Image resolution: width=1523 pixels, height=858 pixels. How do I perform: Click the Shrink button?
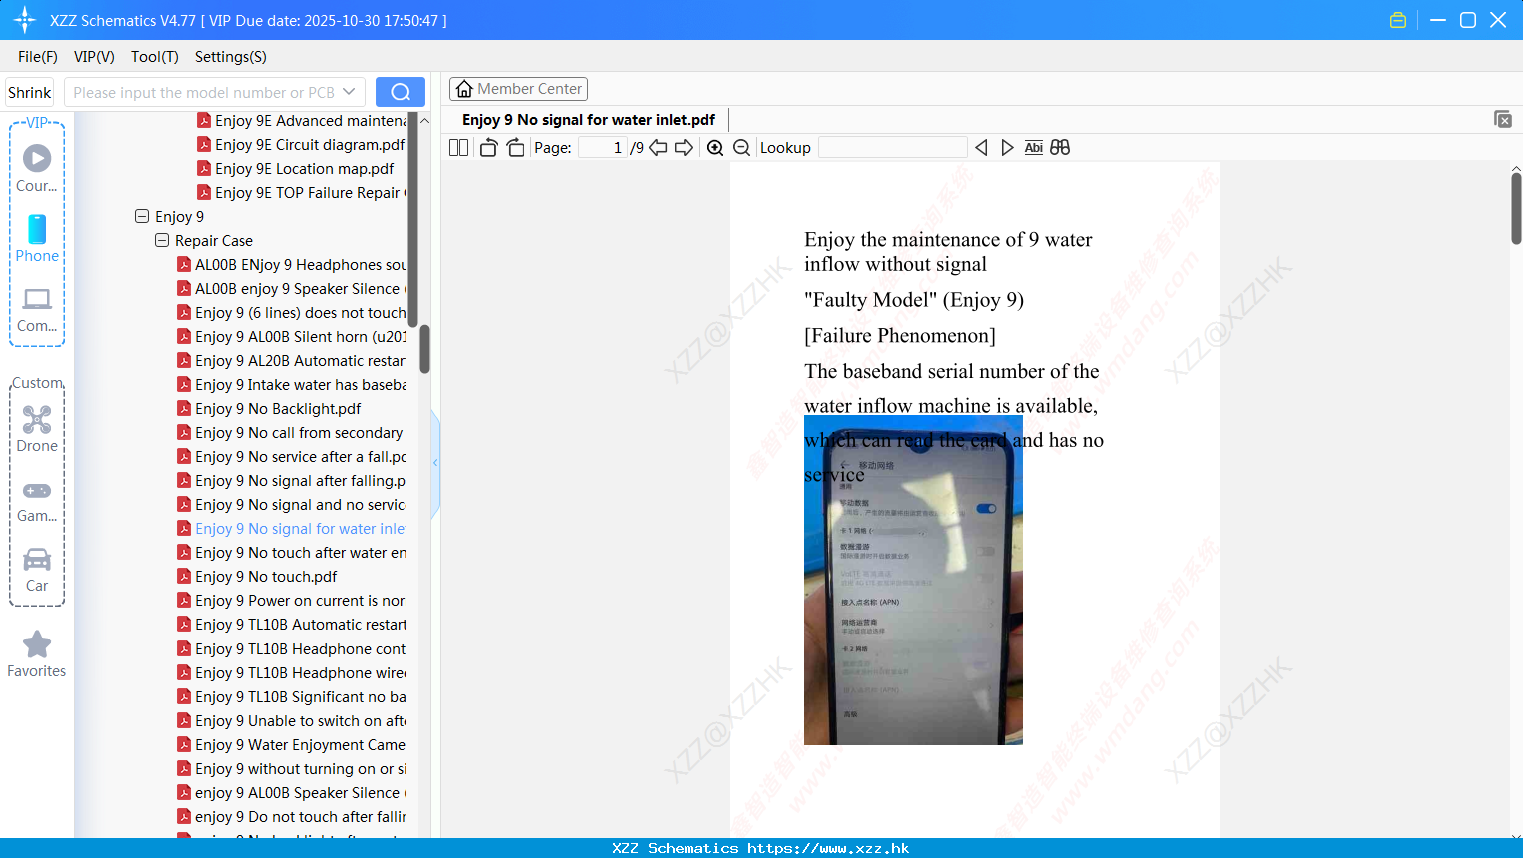point(30,92)
